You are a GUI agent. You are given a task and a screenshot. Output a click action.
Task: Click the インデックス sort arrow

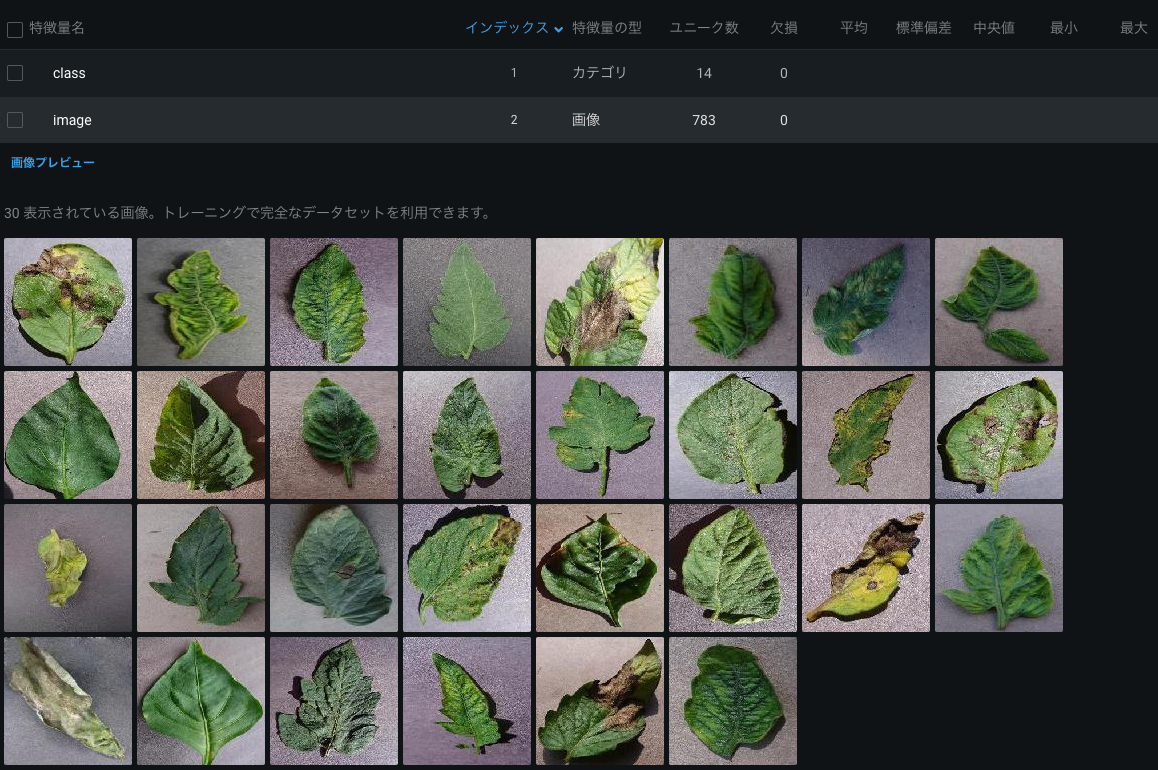click(x=558, y=29)
